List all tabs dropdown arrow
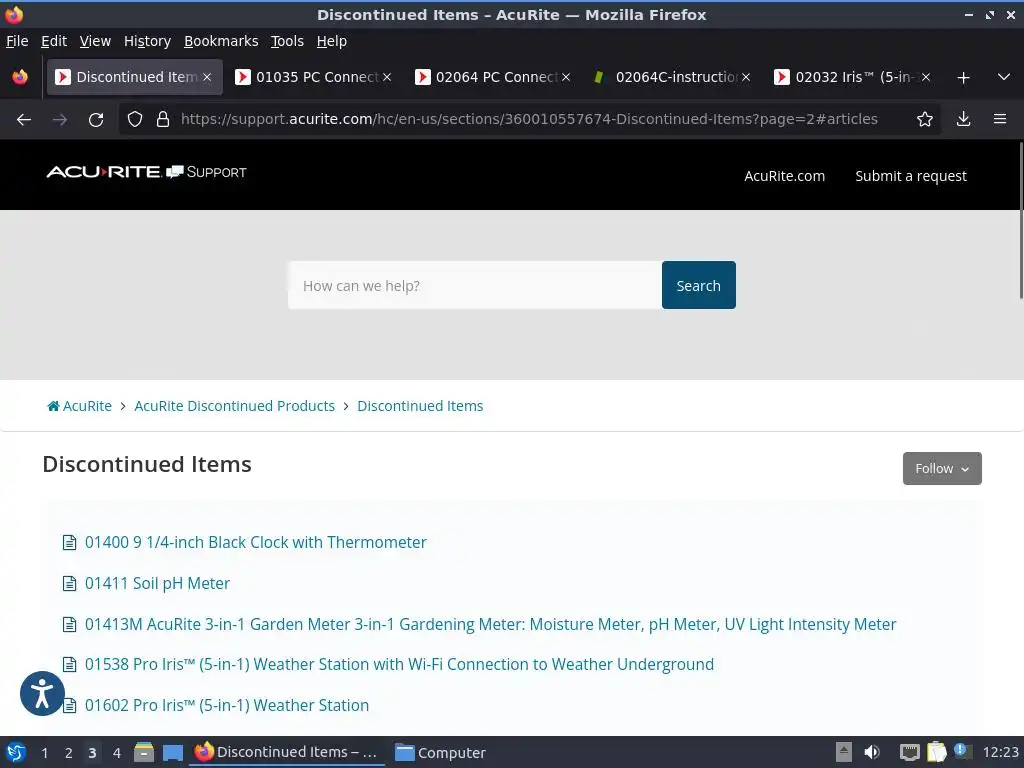Image resolution: width=1024 pixels, height=768 pixels. coord(1004,77)
